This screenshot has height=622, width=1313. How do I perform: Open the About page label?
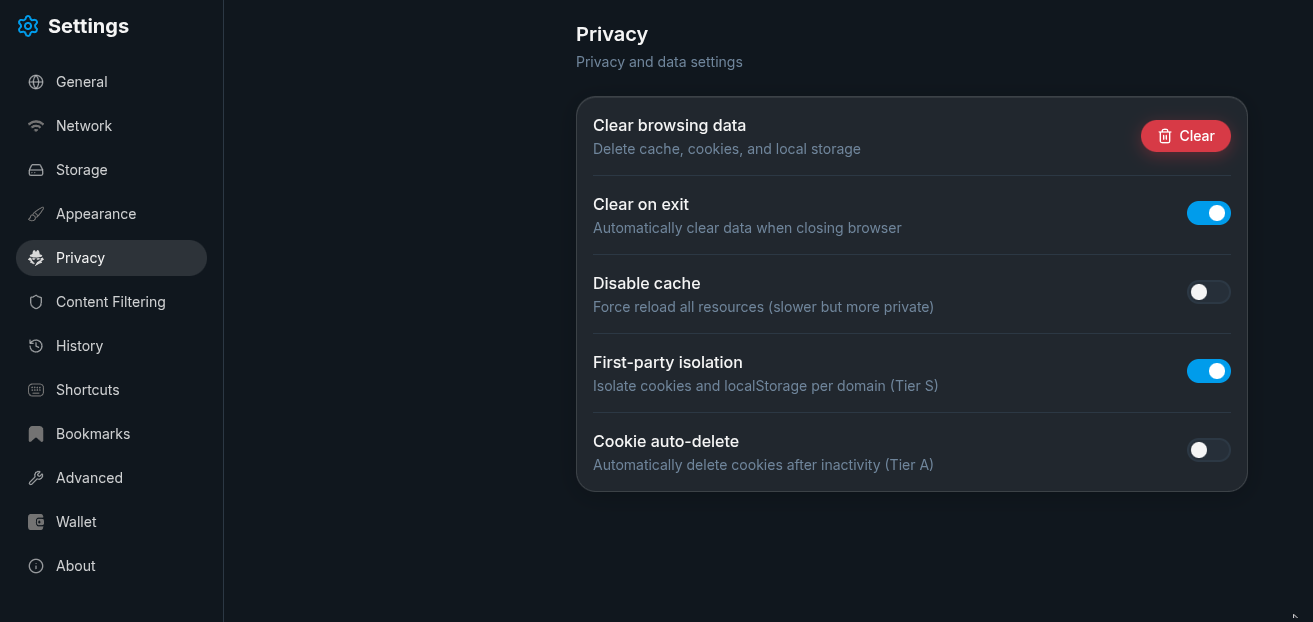click(76, 566)
